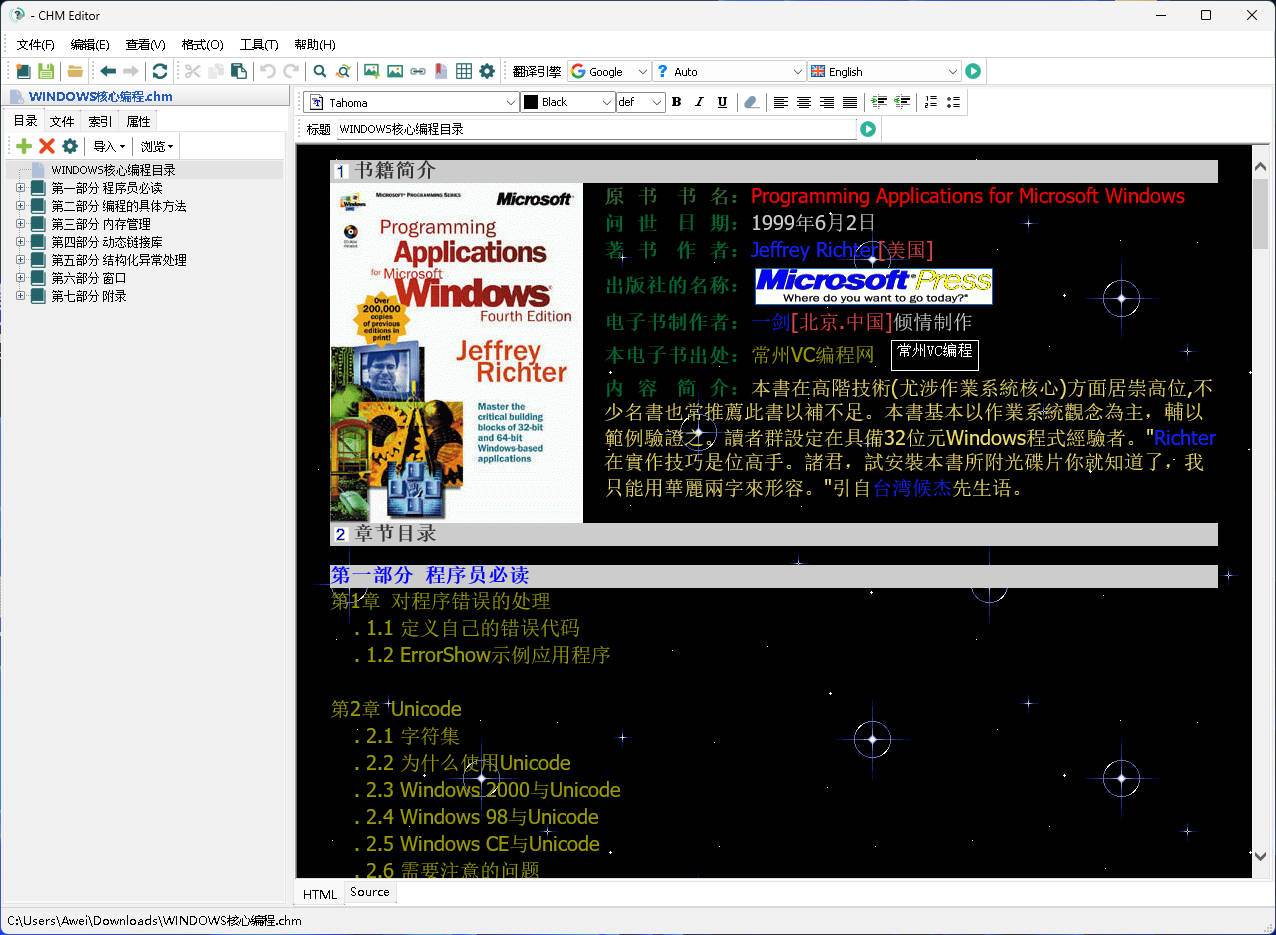Open the 帮助(H) menu

315,44
